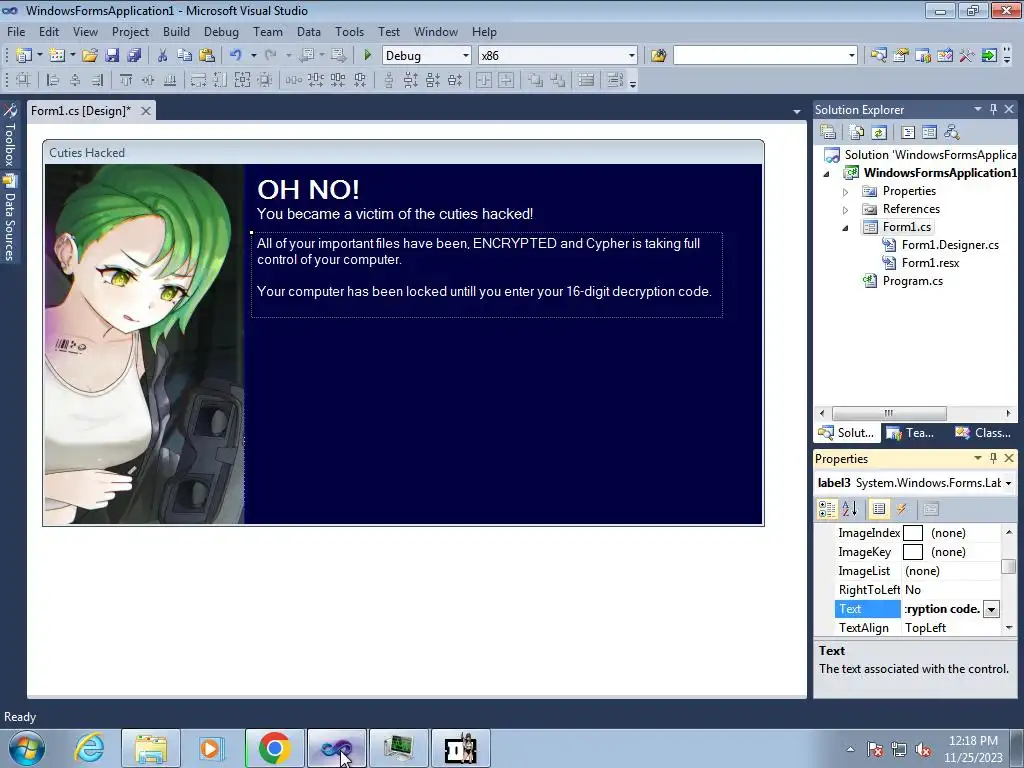This screenshot has width=1024, height=768.
Task: Click the Save All icon
Action: click(x=134, y=56)
